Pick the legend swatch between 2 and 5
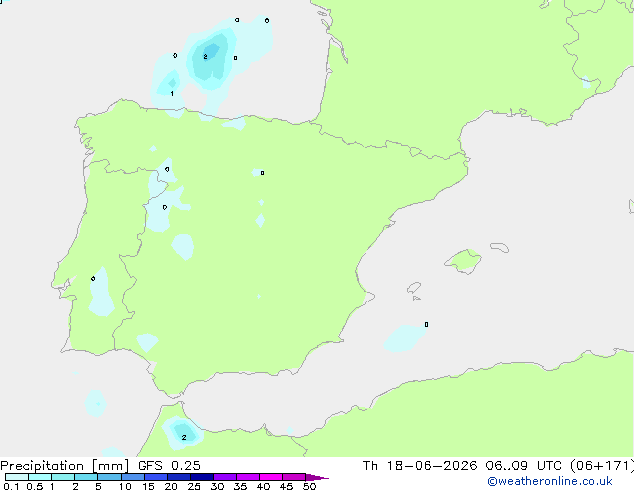The image size is (634, 490). point(87,477)
